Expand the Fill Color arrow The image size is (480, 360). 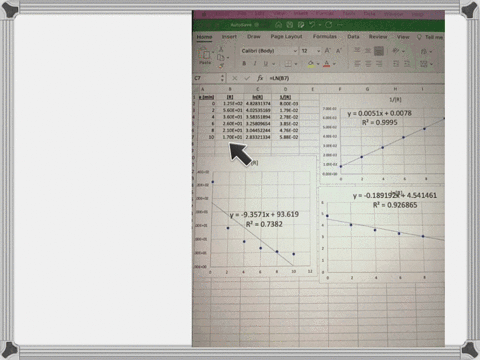point(318,64)
